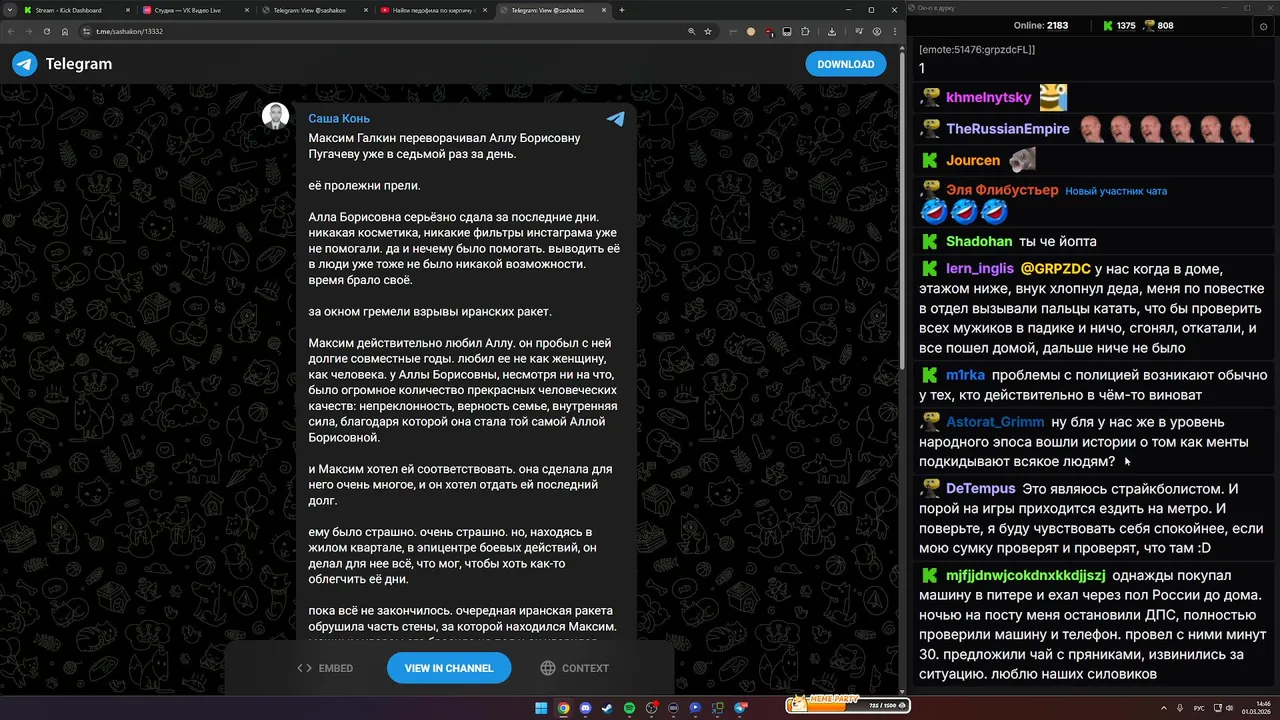Click the CONTEXT button
The image size is (1280, 720).
574,668
